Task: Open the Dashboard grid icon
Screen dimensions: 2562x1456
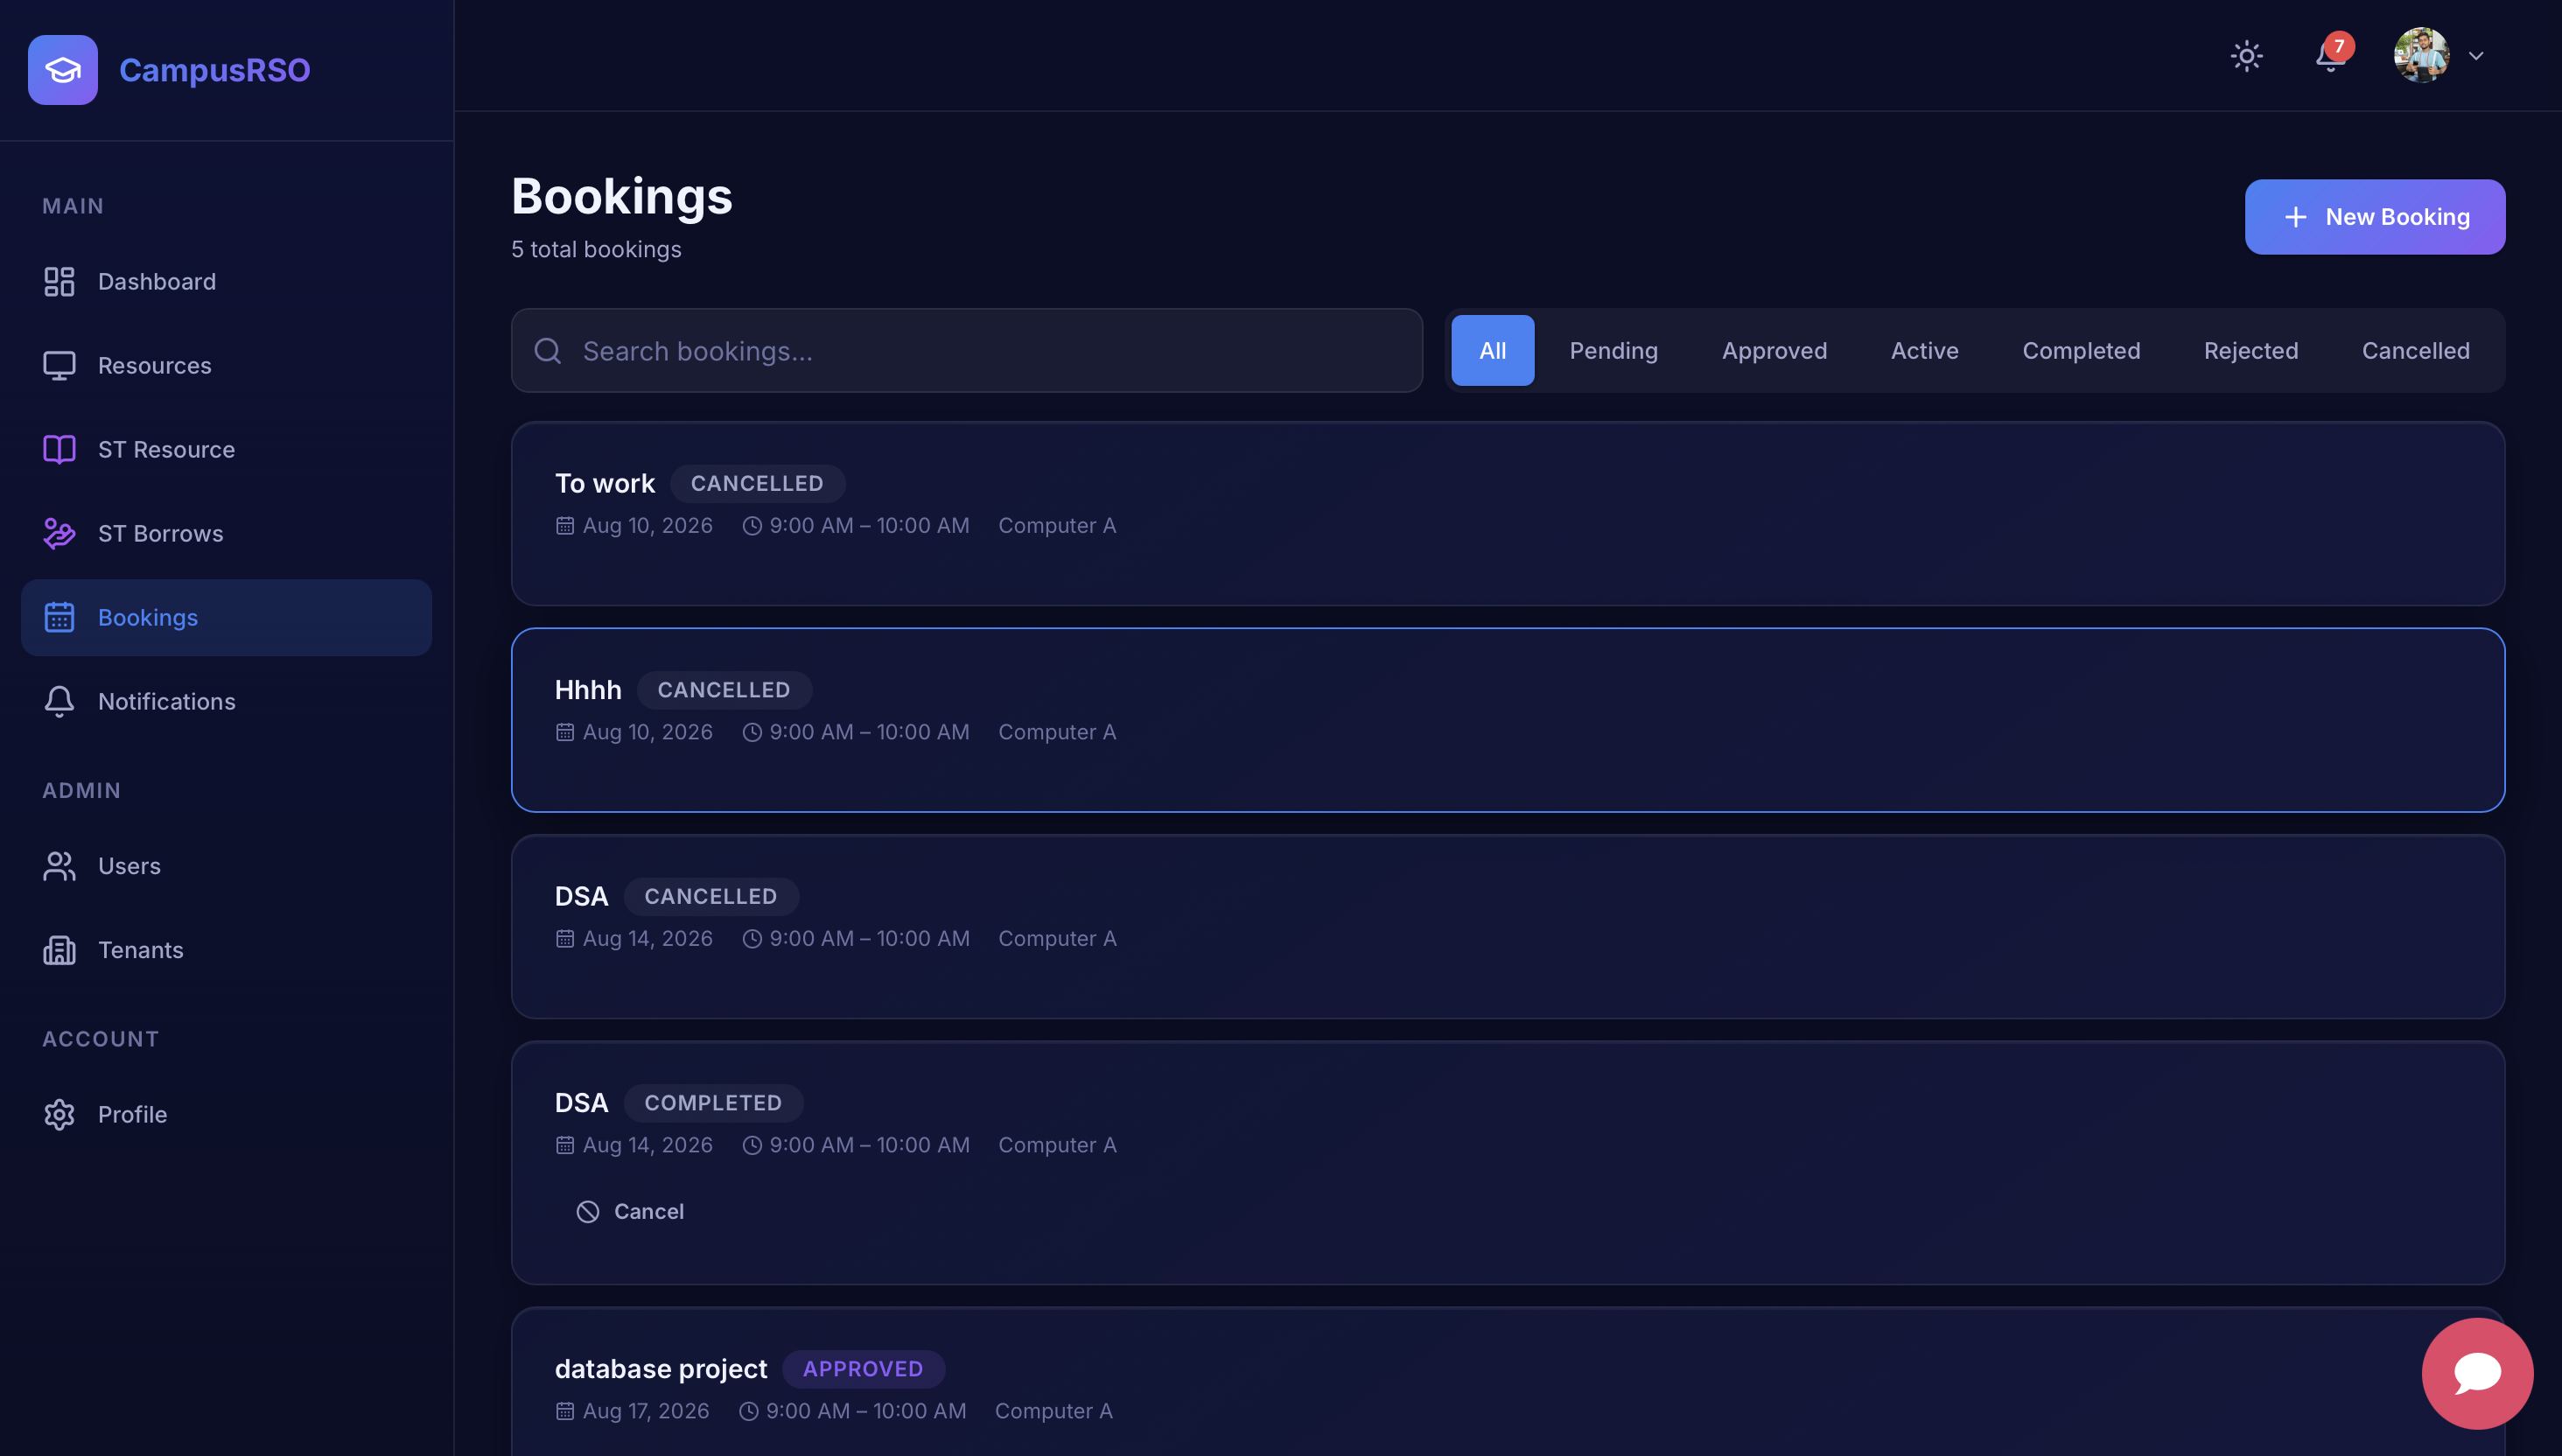Action: tap(59, 281)
